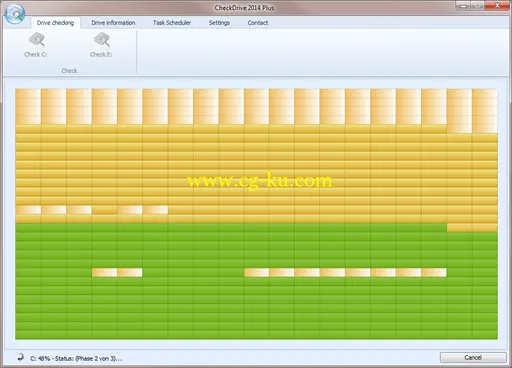
Task: Cancel the running drive check
Action: click(473, 357)
